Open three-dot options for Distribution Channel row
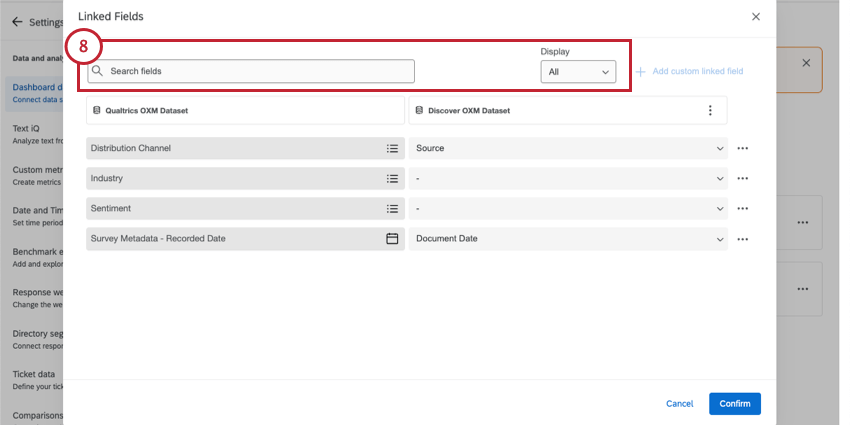Viewport: 850px width, 425px height. [x=743, y=149]
